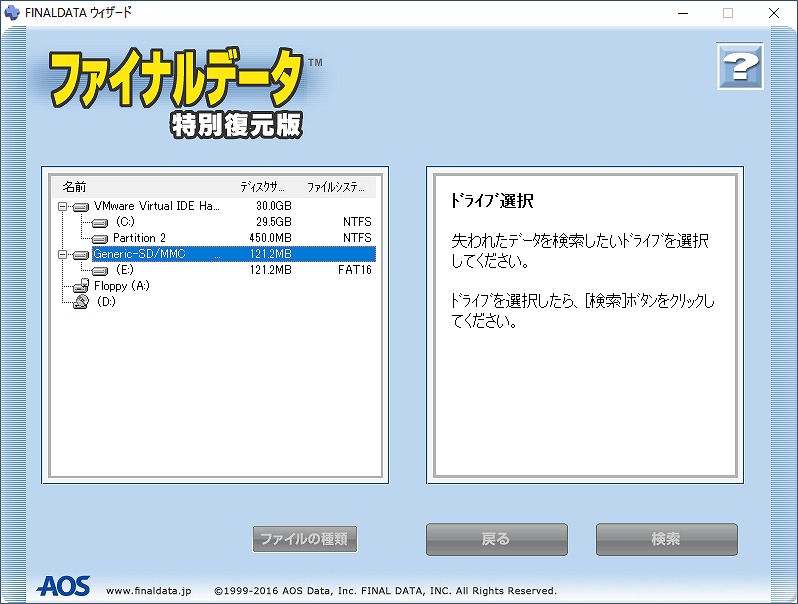This screenshot has width=798, height=604.
Task: Click the ファイルの種類 button
Action: 305,539
